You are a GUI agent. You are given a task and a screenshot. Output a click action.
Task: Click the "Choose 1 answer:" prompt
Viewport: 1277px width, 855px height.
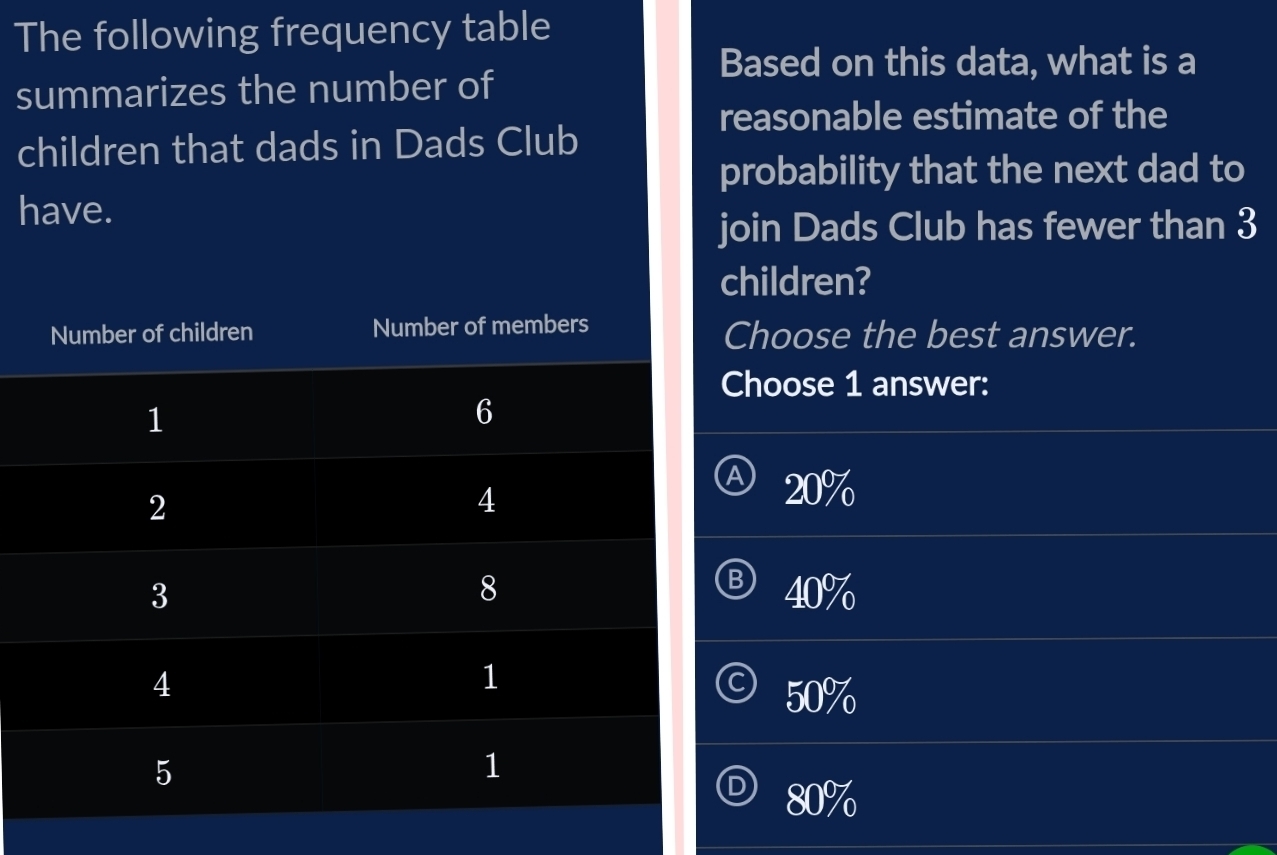[855, 385]
